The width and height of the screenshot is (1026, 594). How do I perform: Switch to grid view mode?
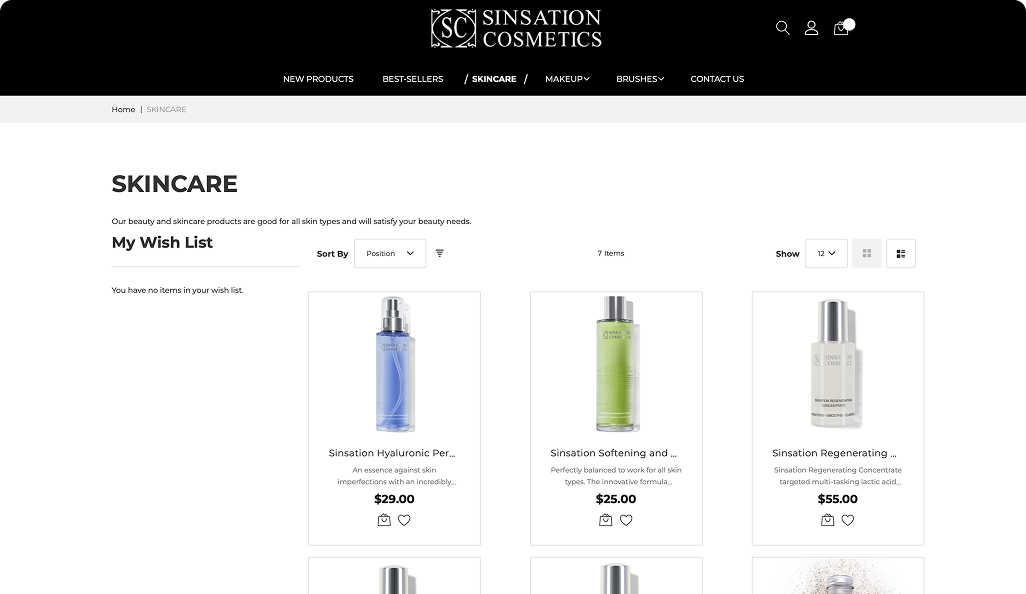click(x=867, y=253)
